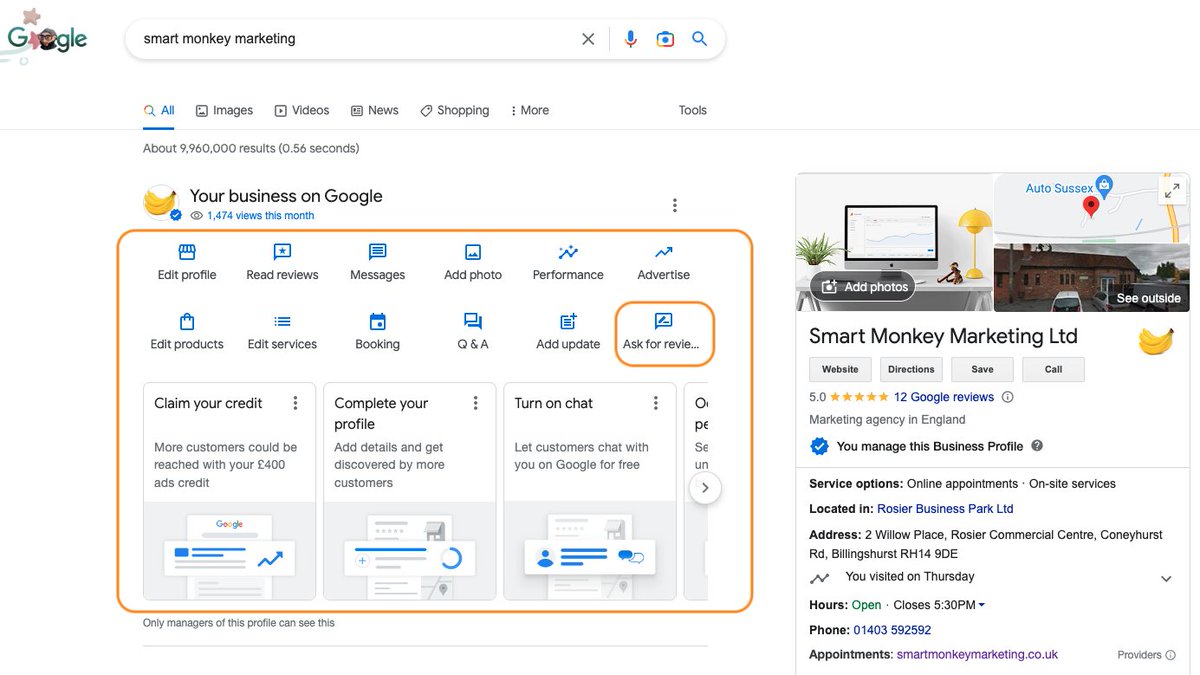Open Edit services shortcut
The image size is (1200, 675).
click(282, 332)
